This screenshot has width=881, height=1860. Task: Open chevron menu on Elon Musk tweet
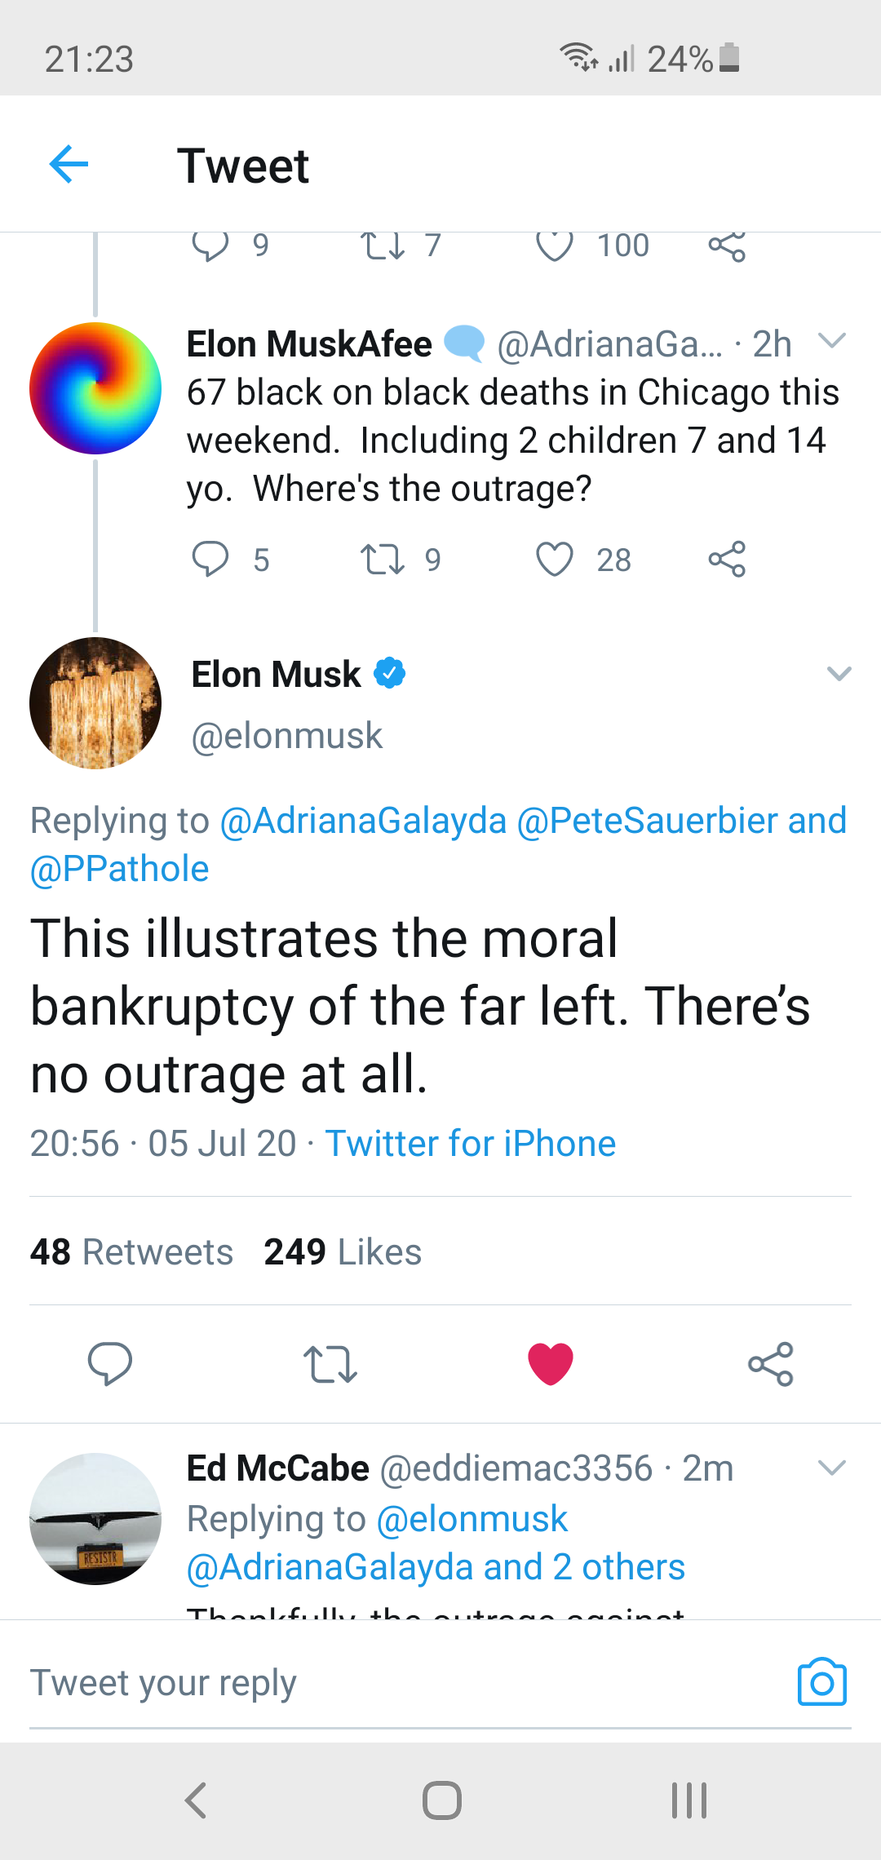[x=839, y=673]
